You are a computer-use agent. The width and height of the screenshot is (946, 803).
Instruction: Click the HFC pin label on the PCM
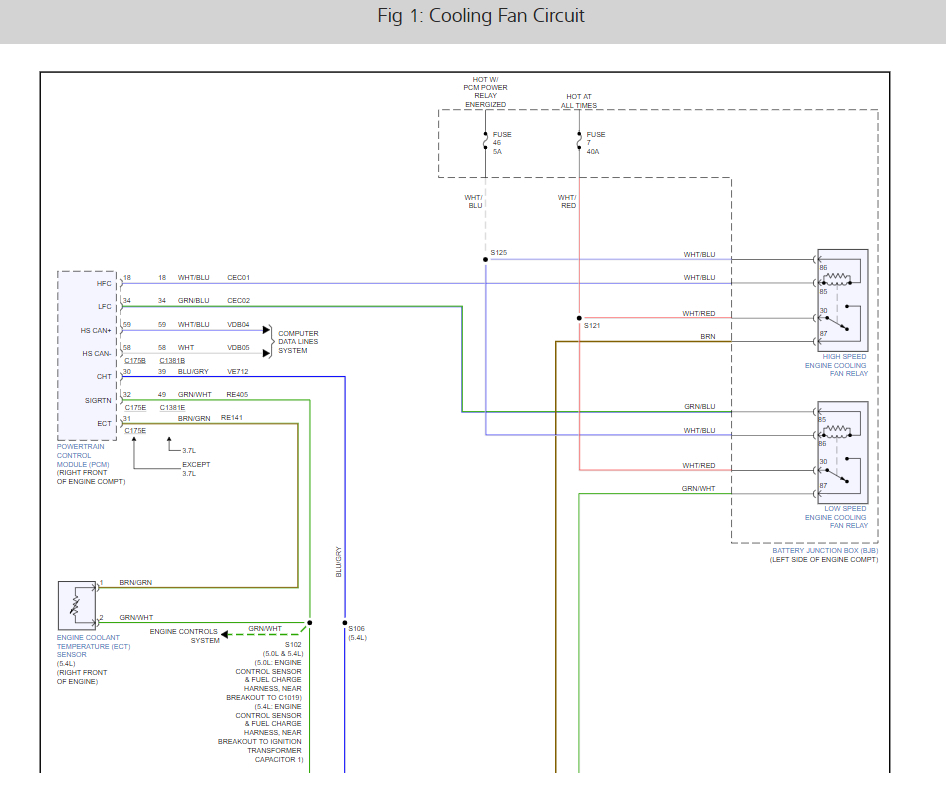[104, 284]
